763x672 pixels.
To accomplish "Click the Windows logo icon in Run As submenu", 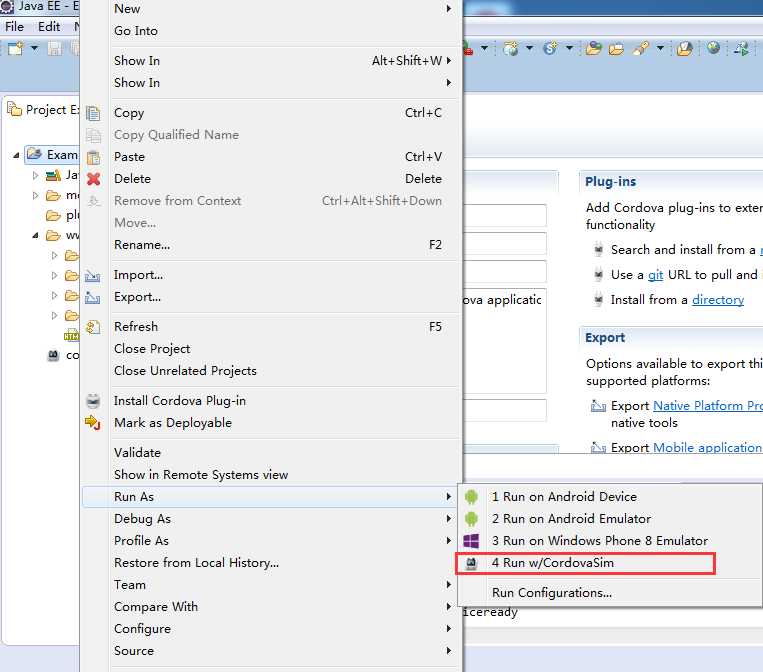I will (x=471, y=541).
